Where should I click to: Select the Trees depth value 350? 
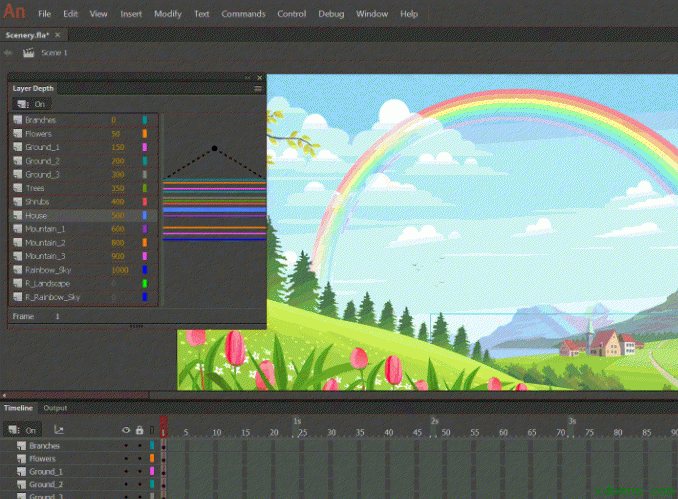(x=118, y=188)
